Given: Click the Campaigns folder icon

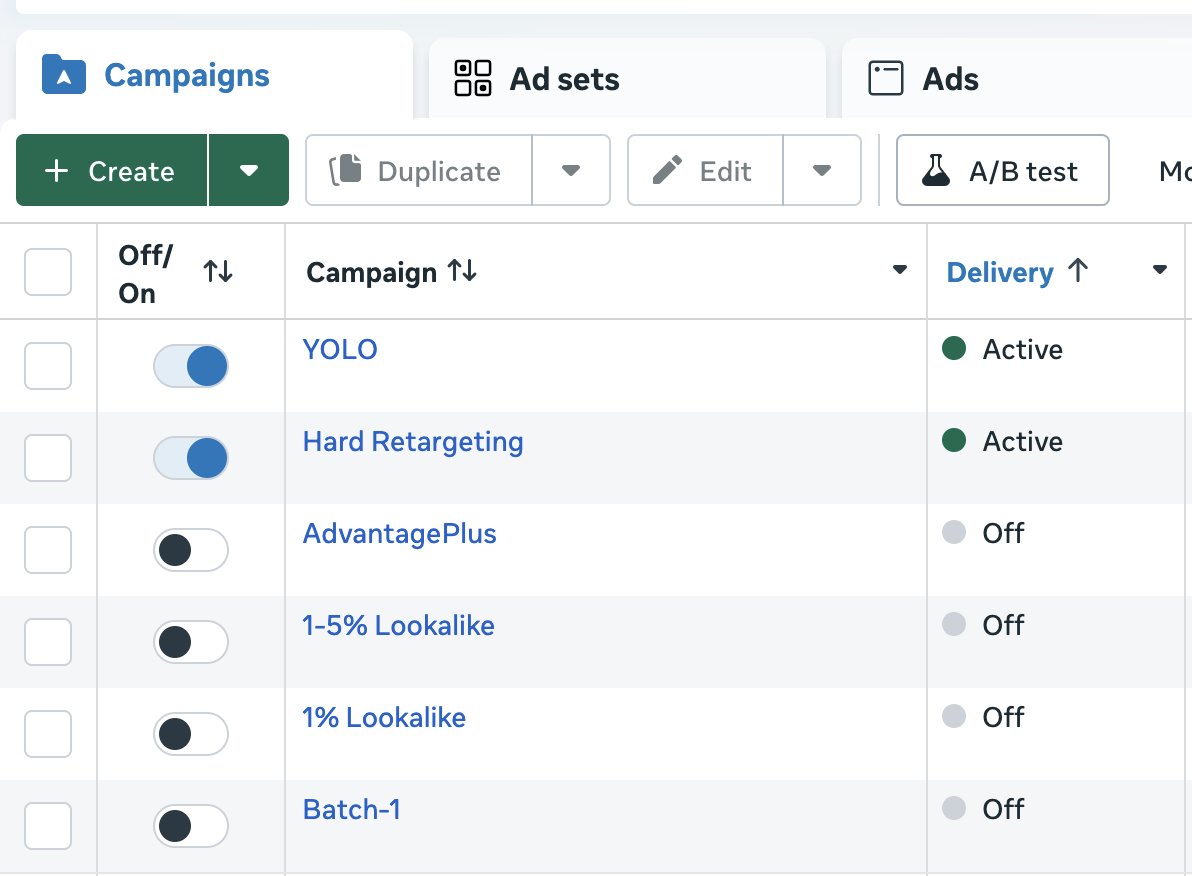Looking at the screenshot, I should [64, 75].
